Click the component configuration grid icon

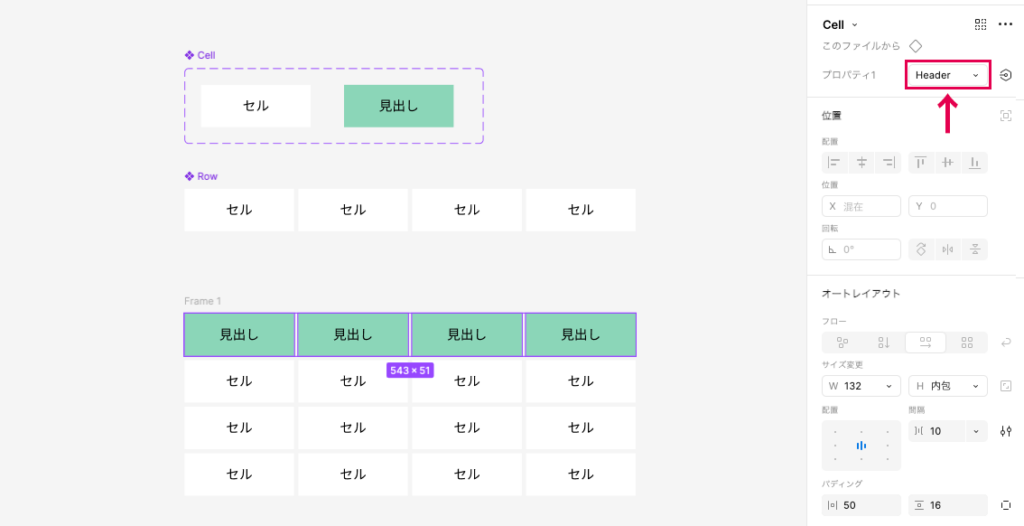pyautogui.click(x=980, y=24)
